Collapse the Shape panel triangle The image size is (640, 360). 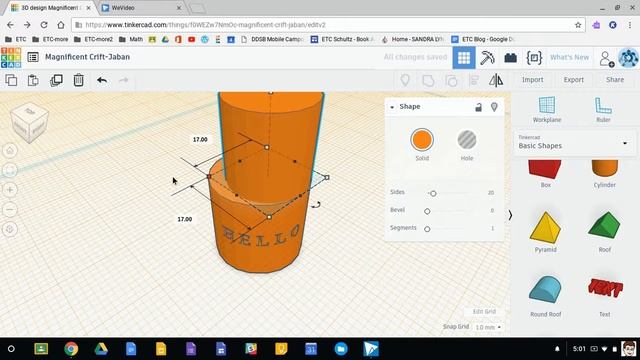coord(392,107)
